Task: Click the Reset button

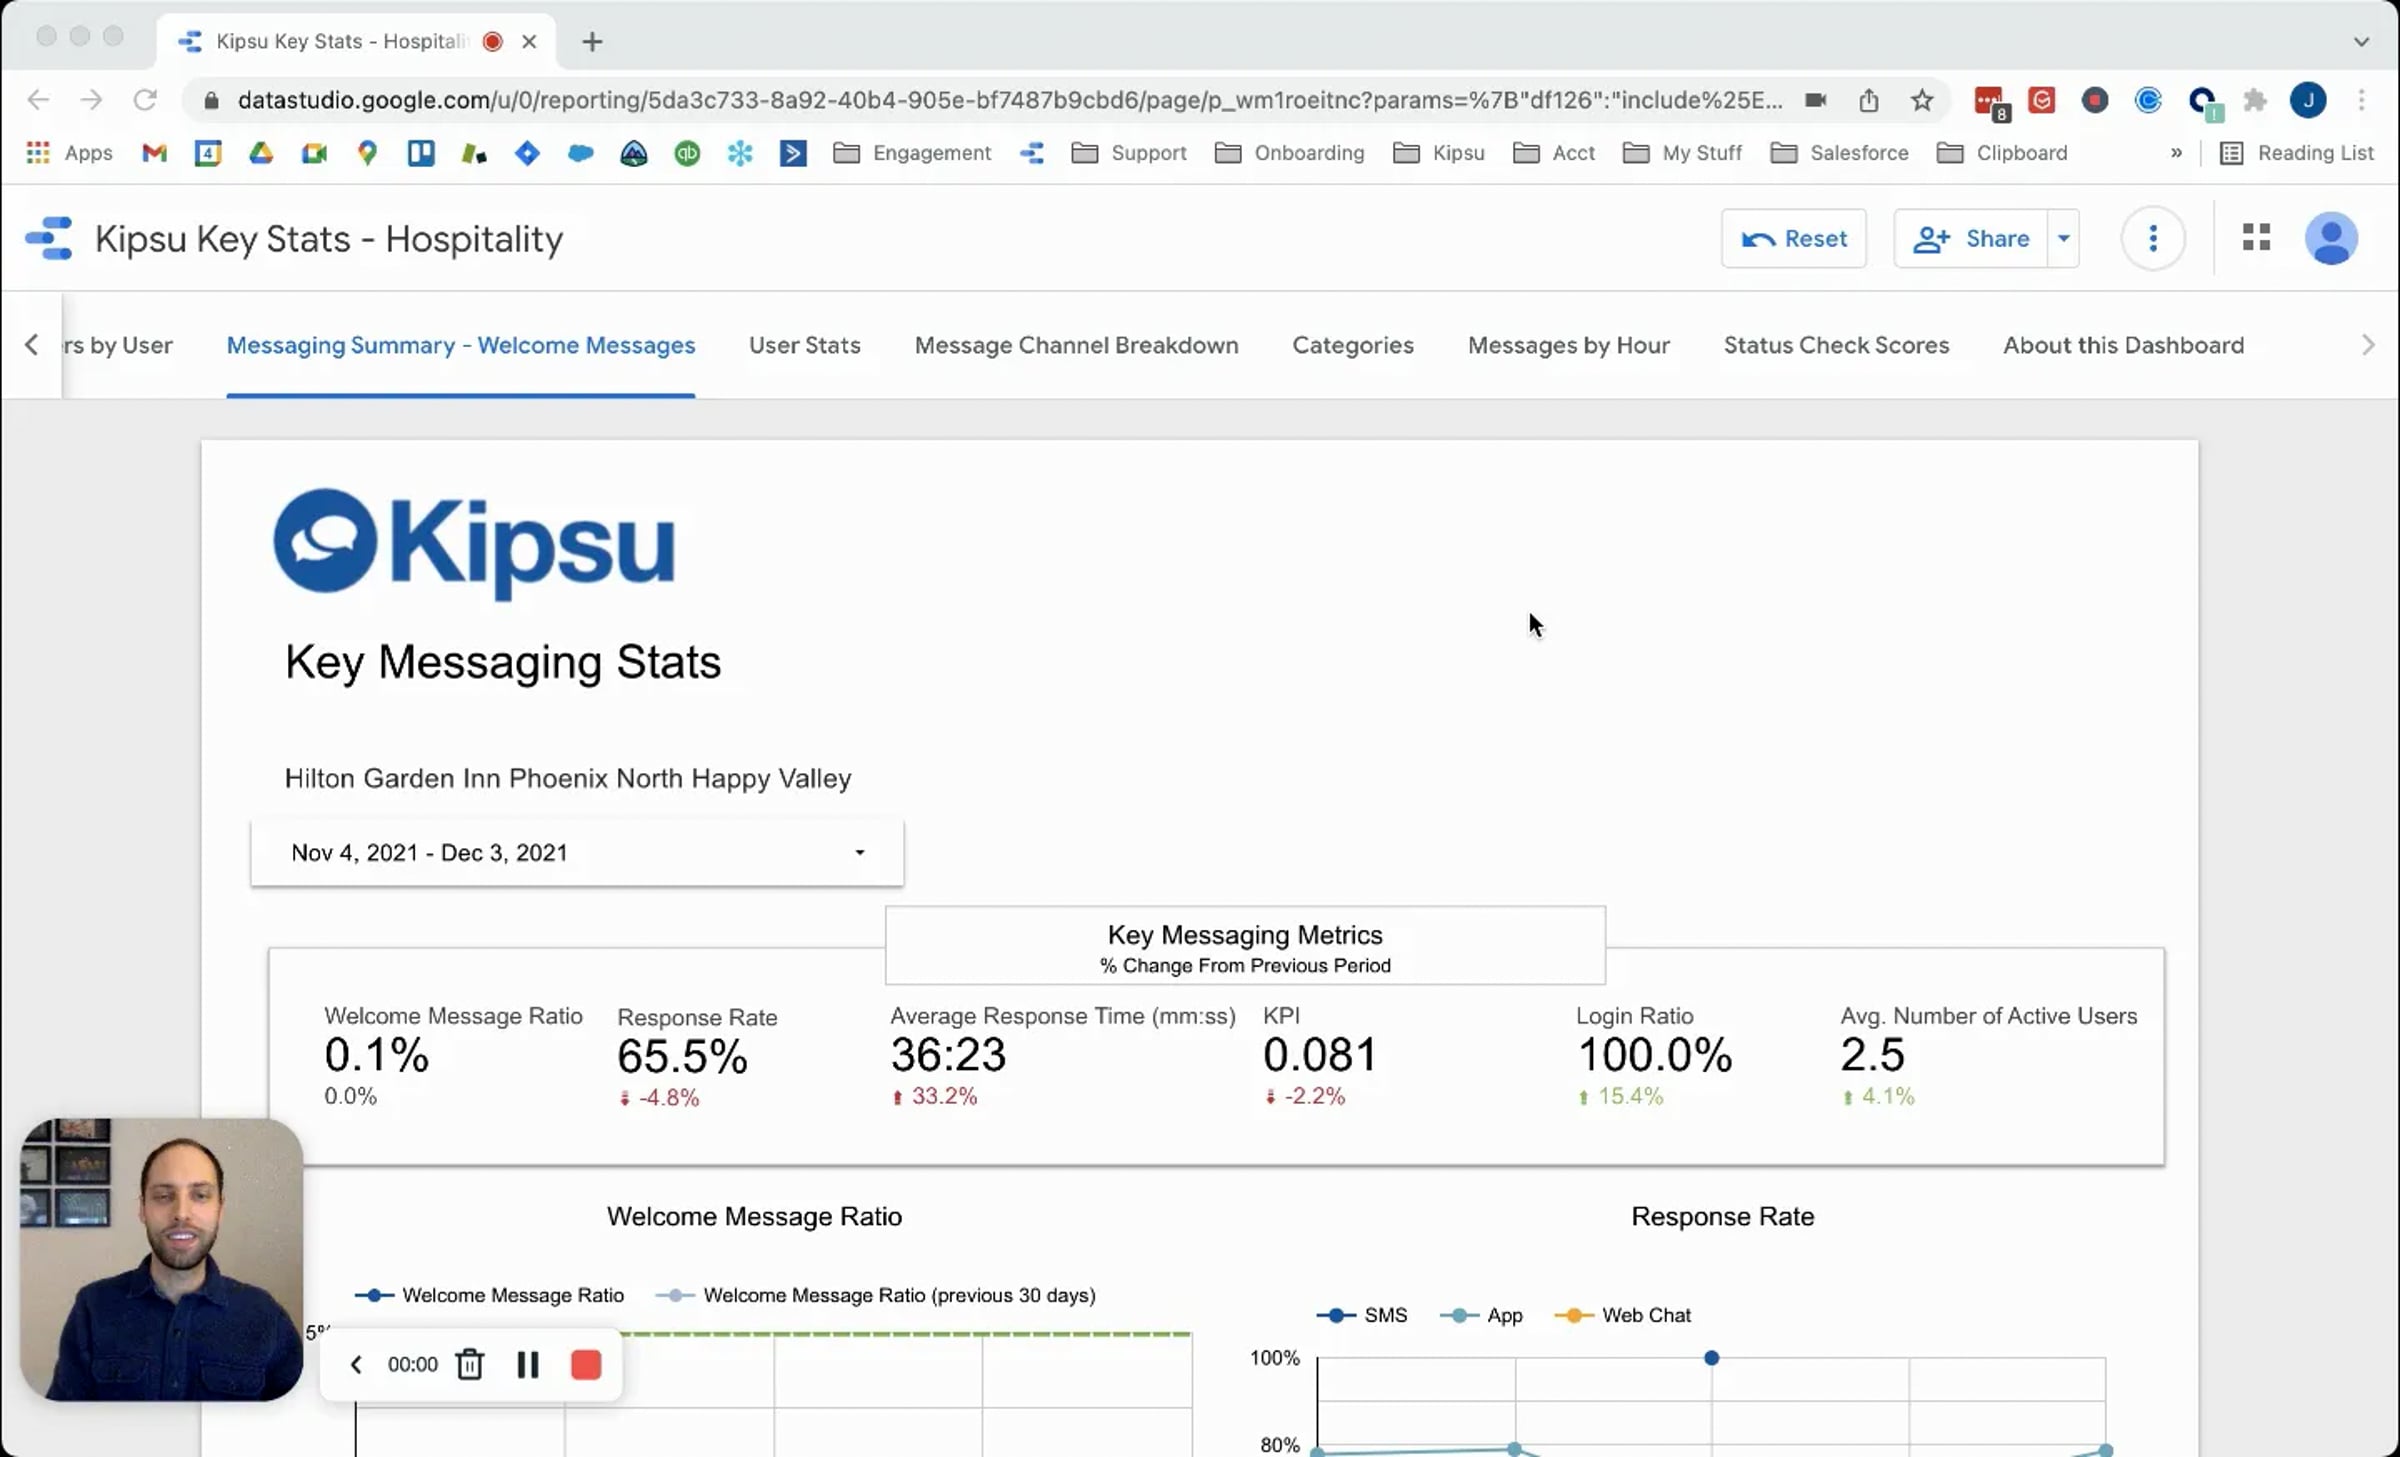Action: tap(1793, 239)
